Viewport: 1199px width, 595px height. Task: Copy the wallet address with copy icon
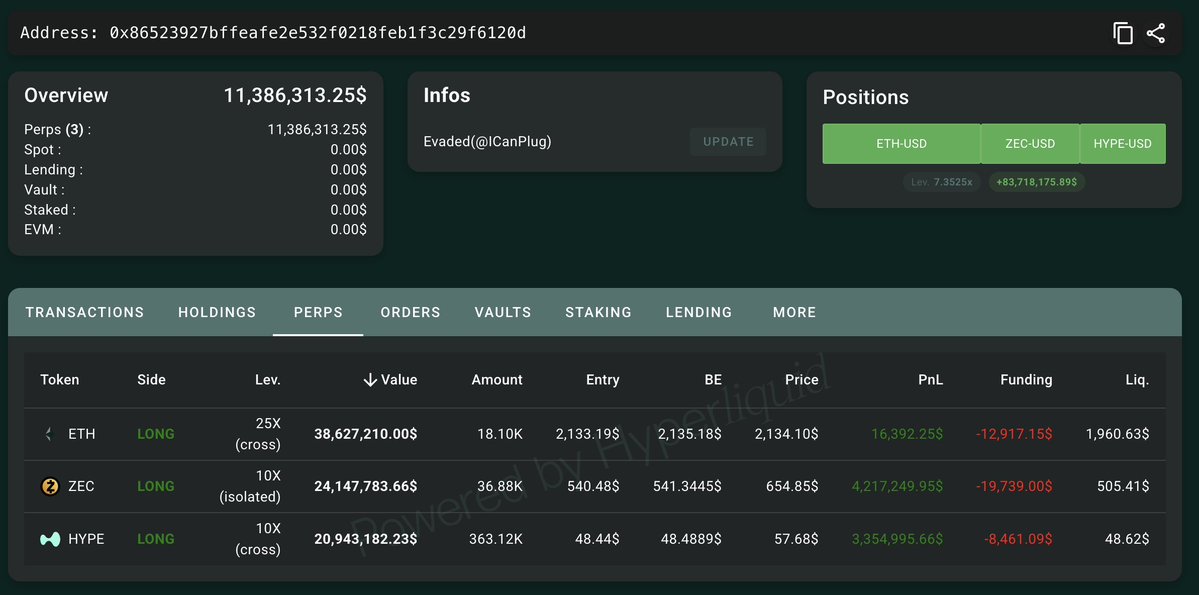(1123, 34)
